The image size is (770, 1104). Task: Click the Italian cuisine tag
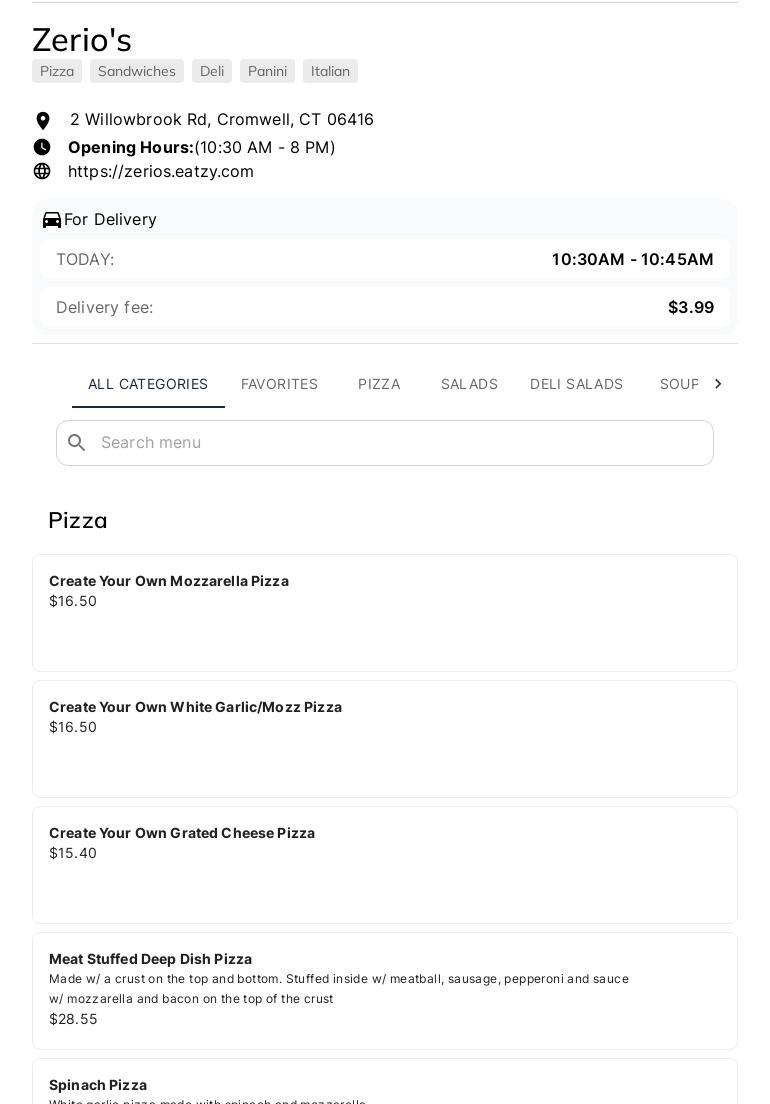[x=330, y=71]
